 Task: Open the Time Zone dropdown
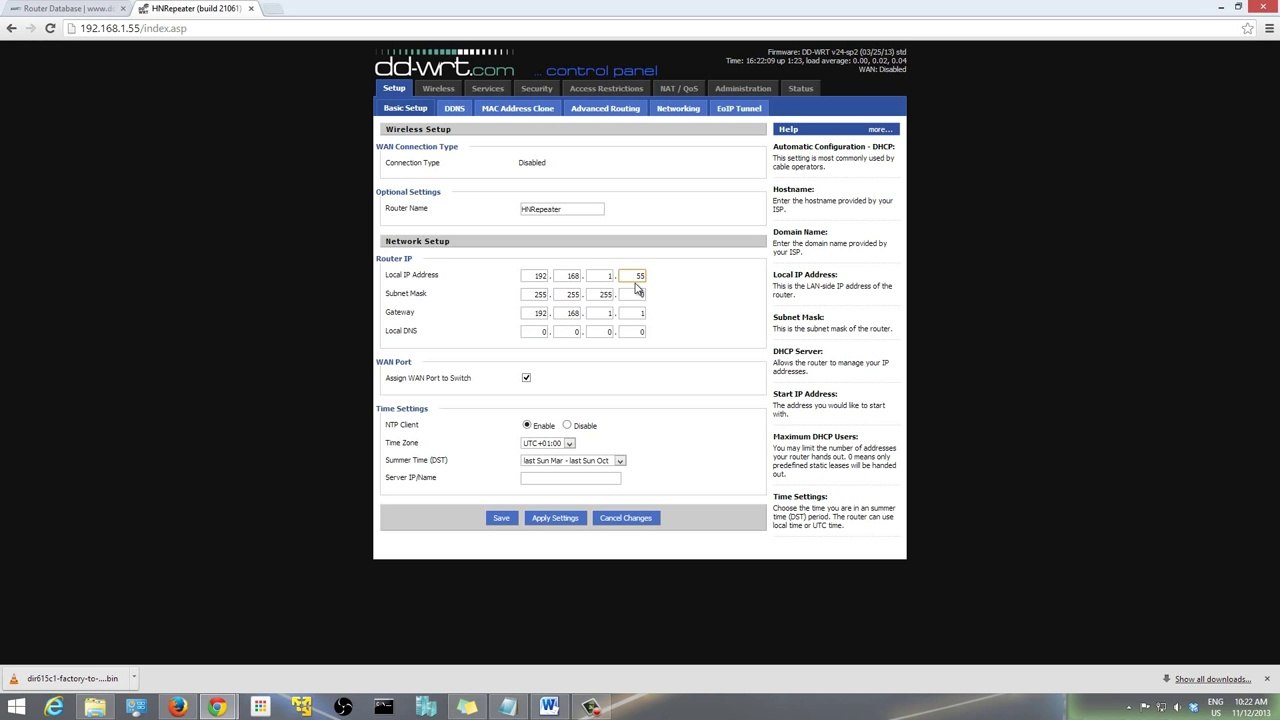click(548, 443)
